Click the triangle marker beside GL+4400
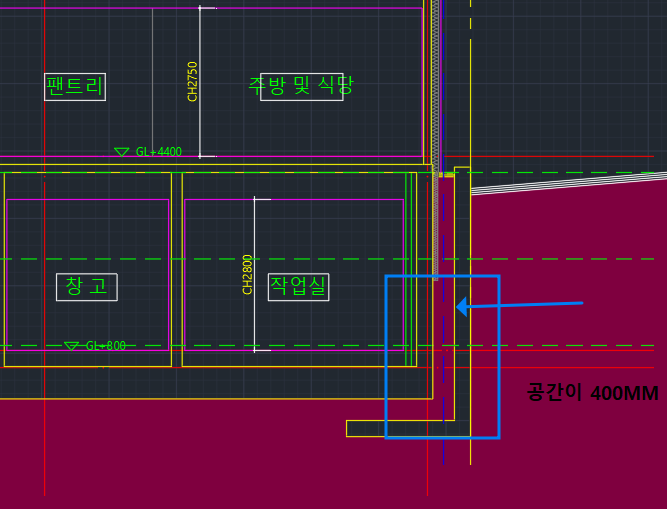Screen dimensions: 667x509 point(122,152)
